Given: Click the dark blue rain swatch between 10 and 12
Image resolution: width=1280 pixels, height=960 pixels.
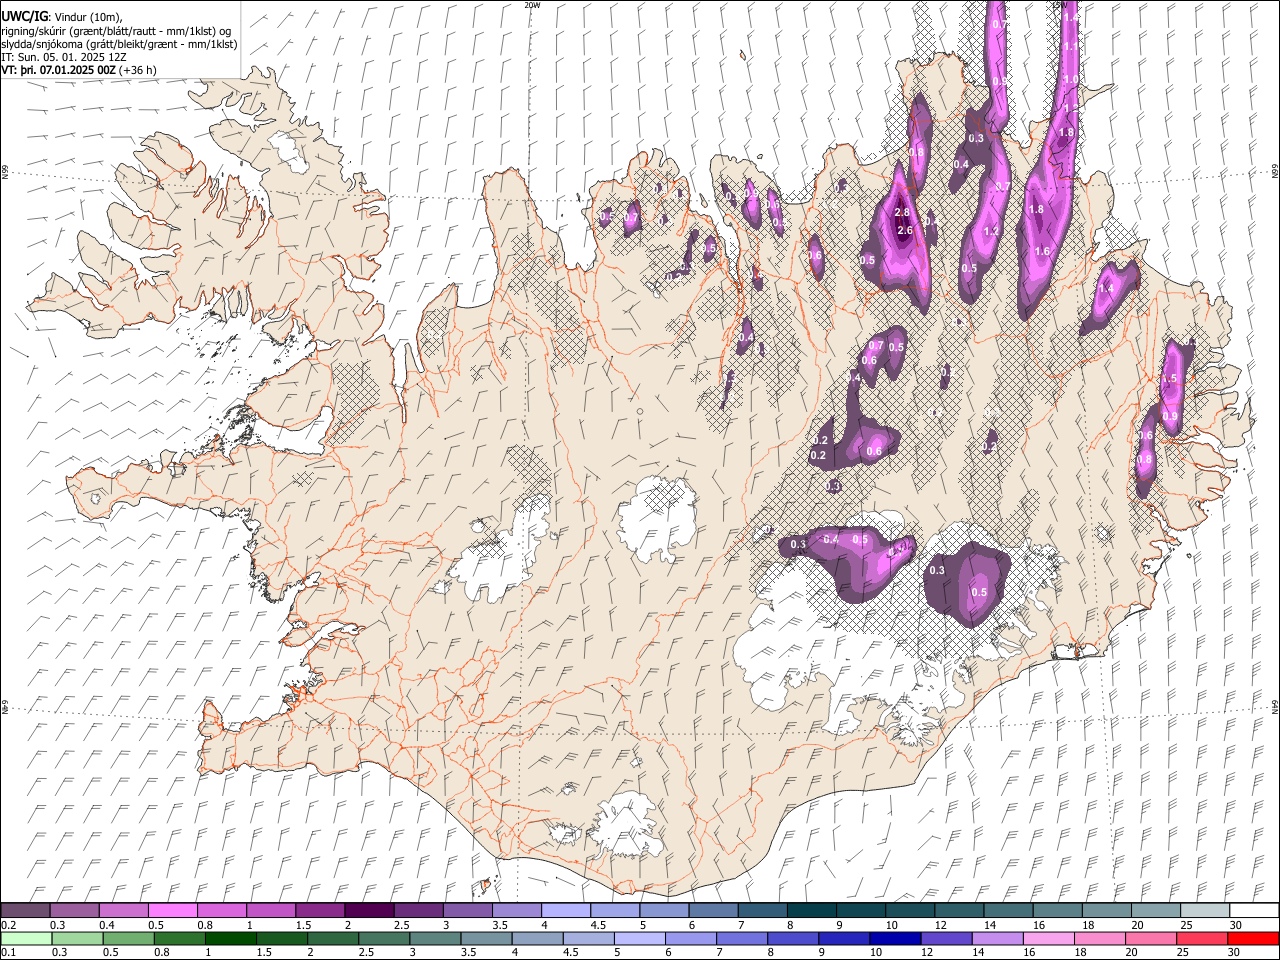Looking at the screenshot, I should (x=895, y=938).
